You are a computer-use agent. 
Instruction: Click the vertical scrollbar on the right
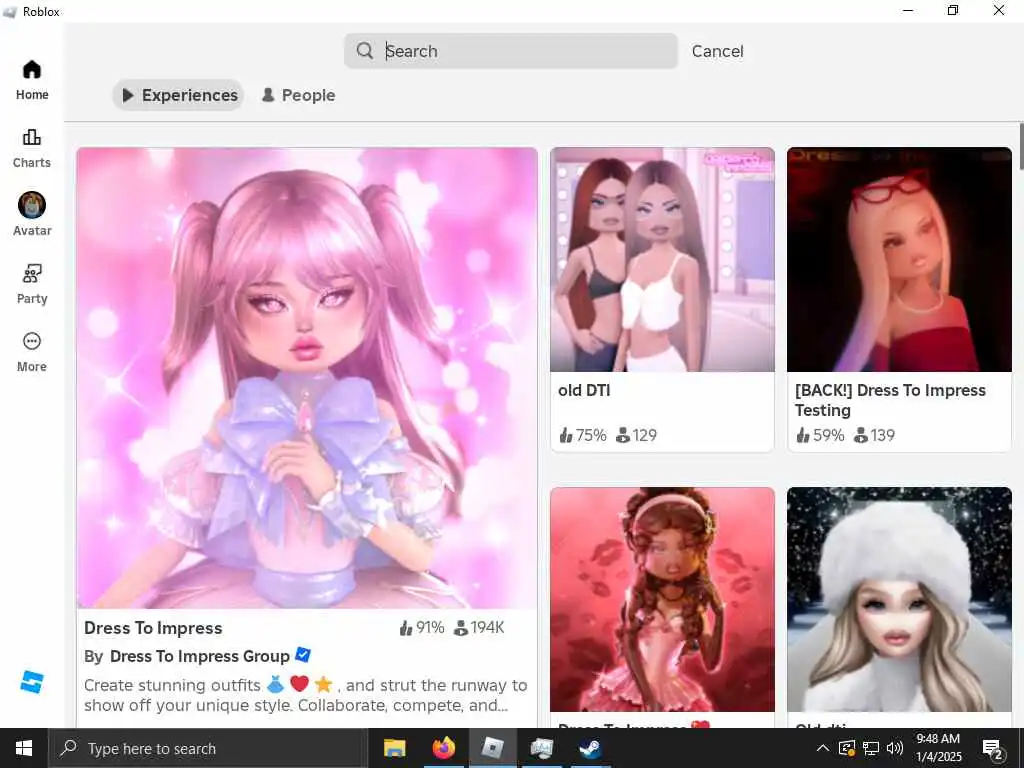1021,146
